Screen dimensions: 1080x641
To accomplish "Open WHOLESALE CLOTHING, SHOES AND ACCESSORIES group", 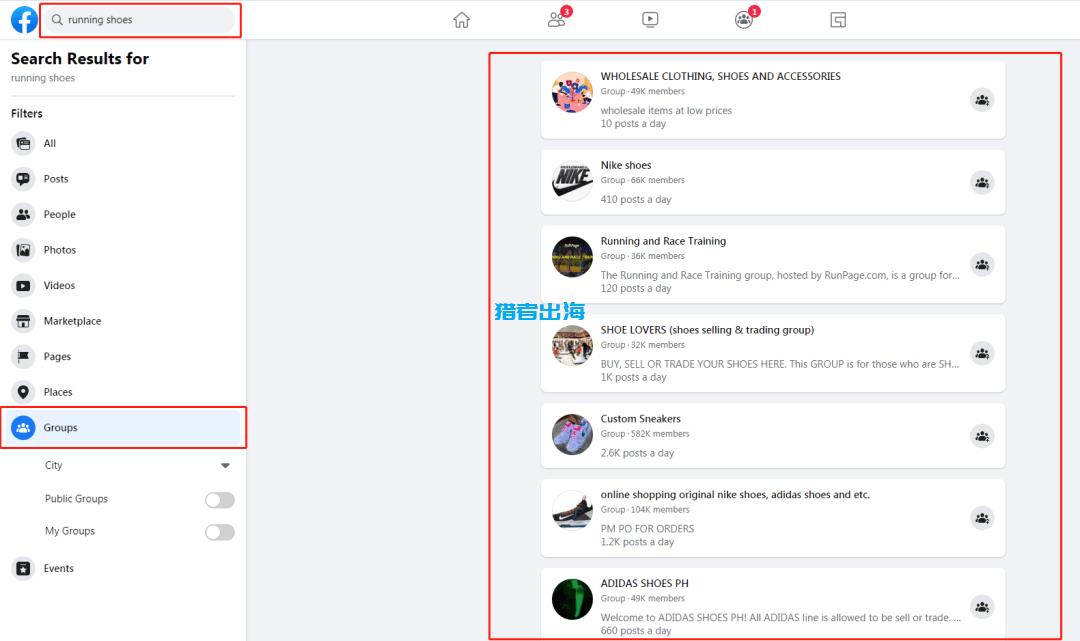I will [720, 76].
